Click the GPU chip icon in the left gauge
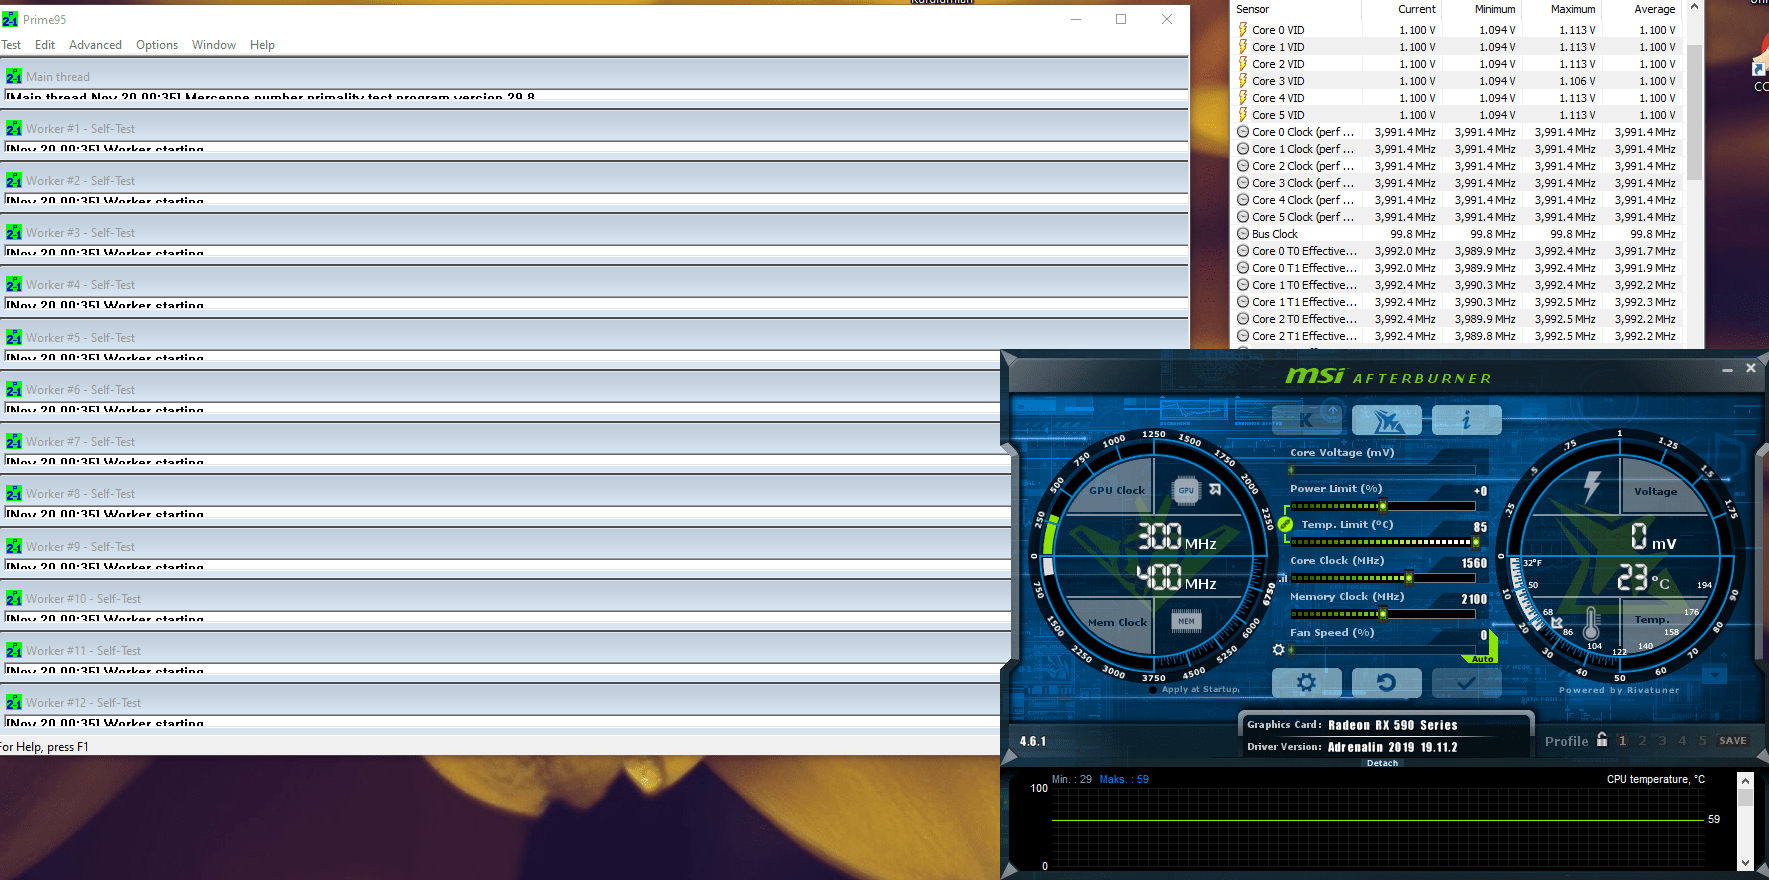Viewport: 1769px width, 880px height. (1186, 490)
